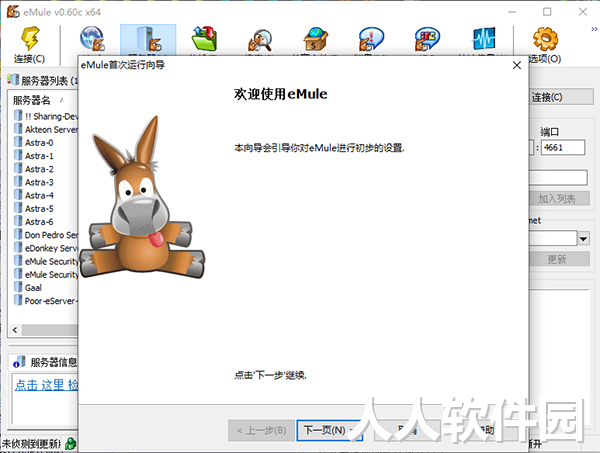This screenshot has width=600, height=453.
Task: Click the server list scrollbar left arrow
Action: [15, 330]
